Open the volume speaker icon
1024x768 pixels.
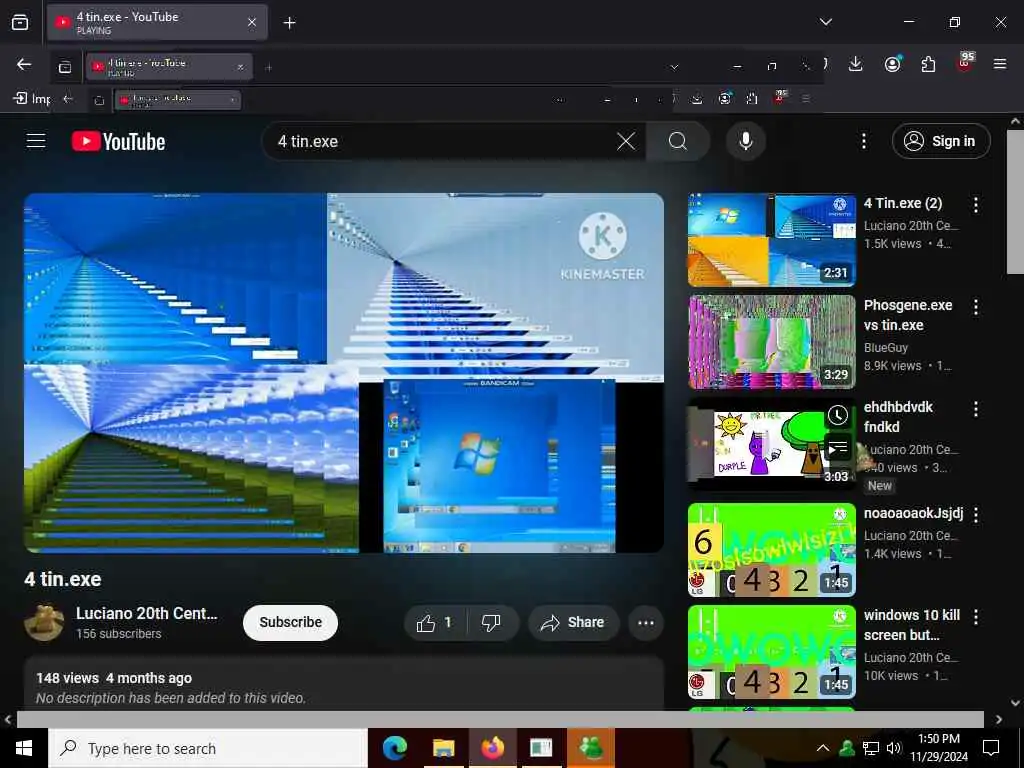click(x=894, y=748)
